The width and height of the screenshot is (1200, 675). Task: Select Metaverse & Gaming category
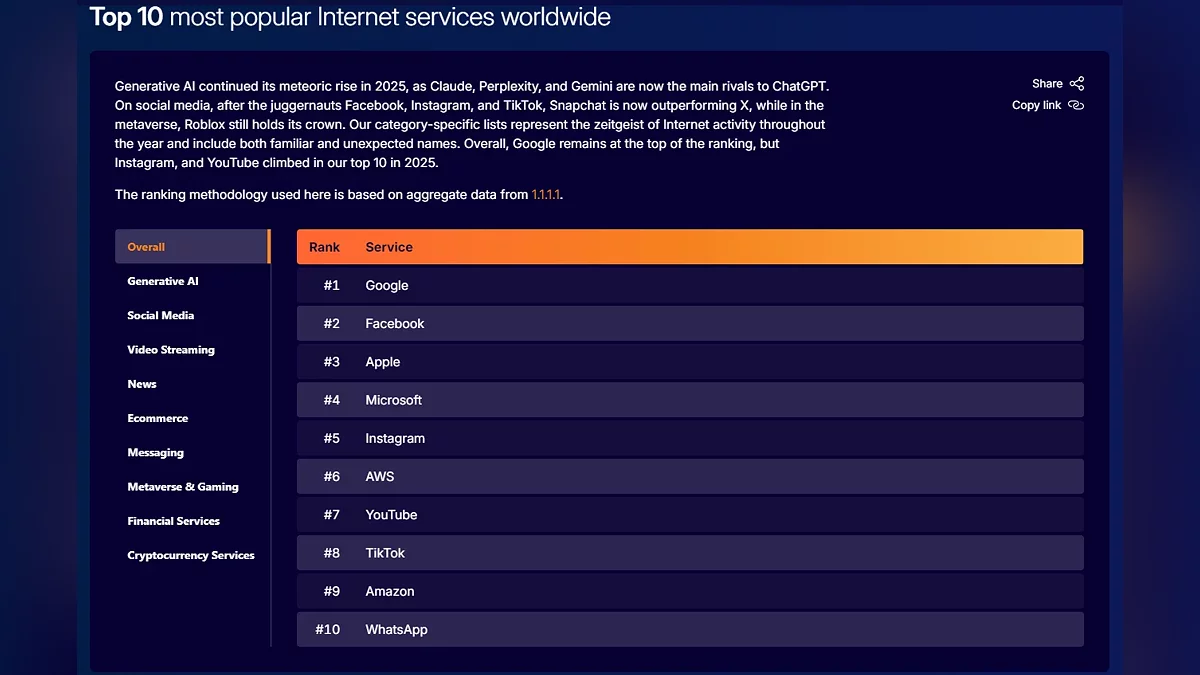click(x=183, y=487)
